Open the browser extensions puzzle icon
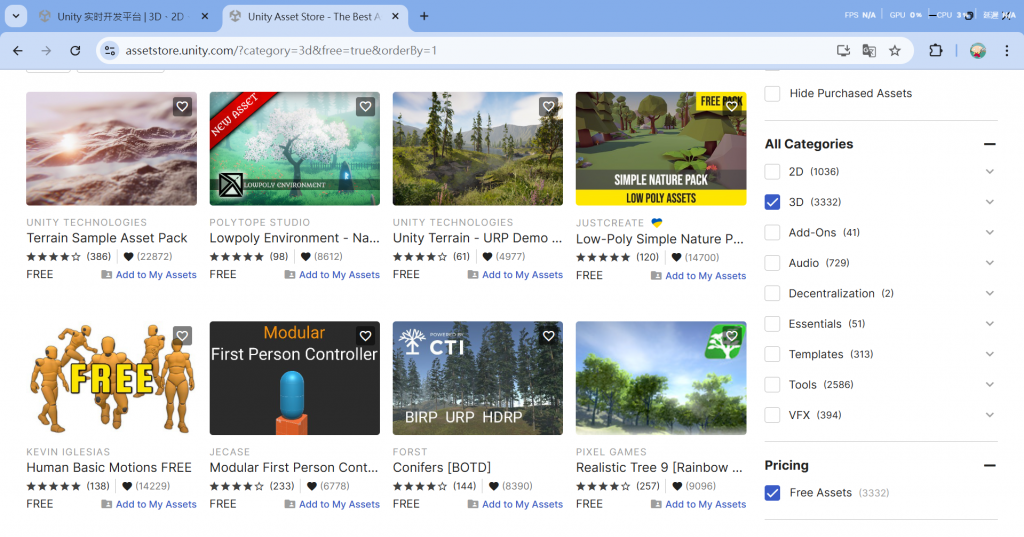The width and height of the screenshot is (1024, 537). (x=936, y=50)
